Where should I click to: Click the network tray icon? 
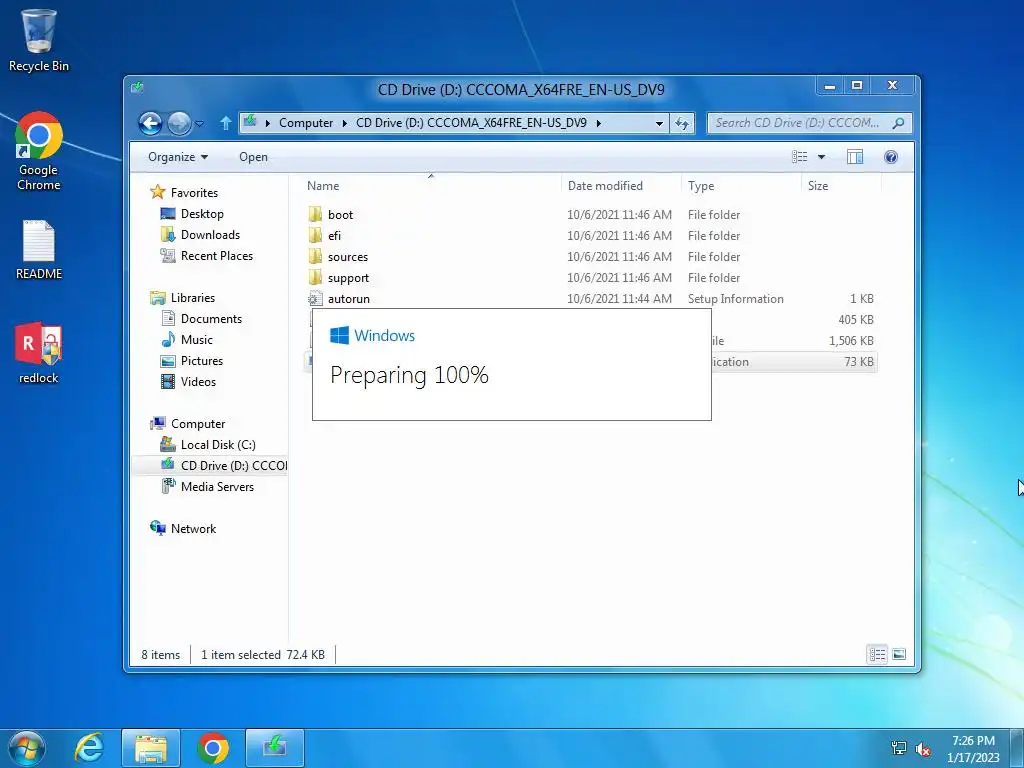coord(899,749)
